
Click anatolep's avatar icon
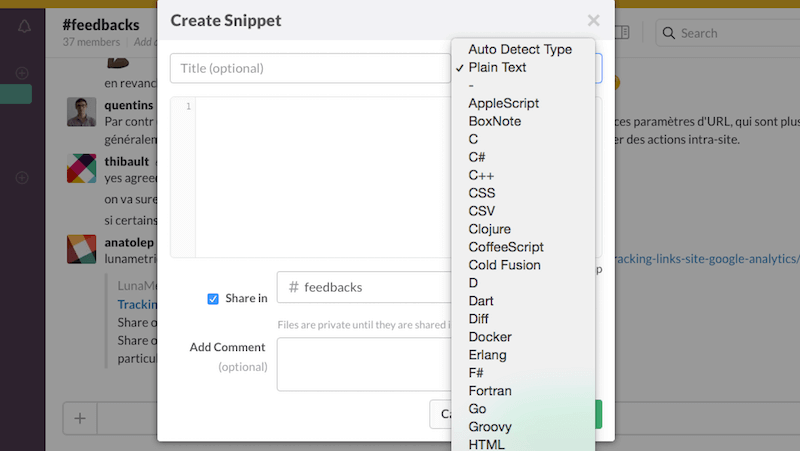coord(81,249)
